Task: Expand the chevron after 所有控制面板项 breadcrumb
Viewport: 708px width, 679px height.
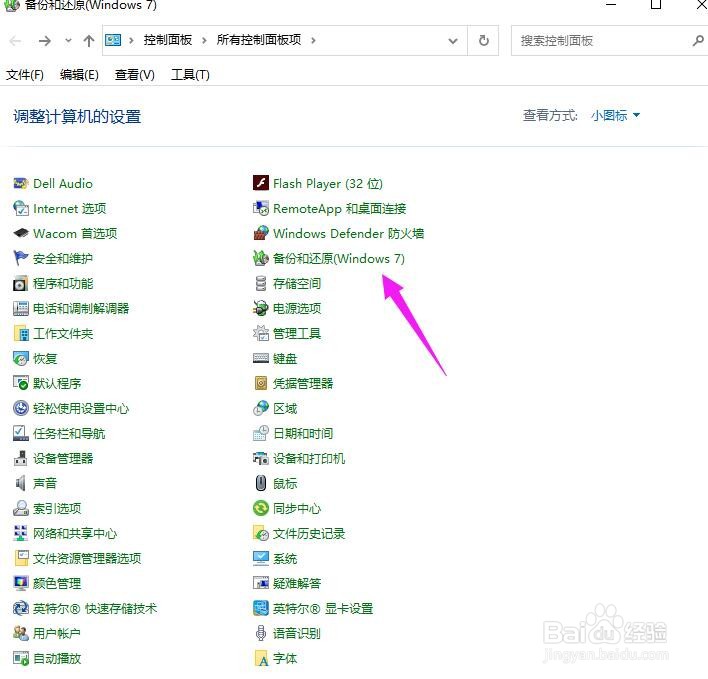Action: pyautogui.click(x=313, y=41)
